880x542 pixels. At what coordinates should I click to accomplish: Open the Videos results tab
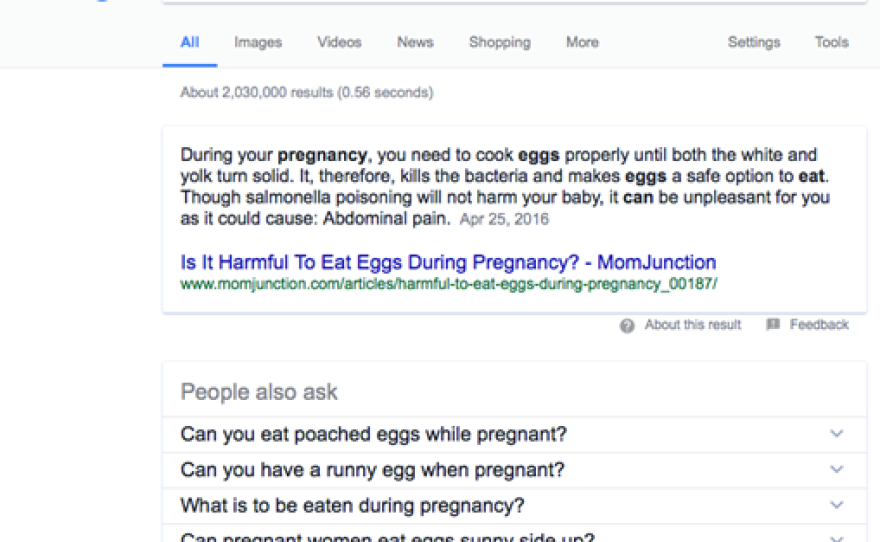click(x=339, y=42)
